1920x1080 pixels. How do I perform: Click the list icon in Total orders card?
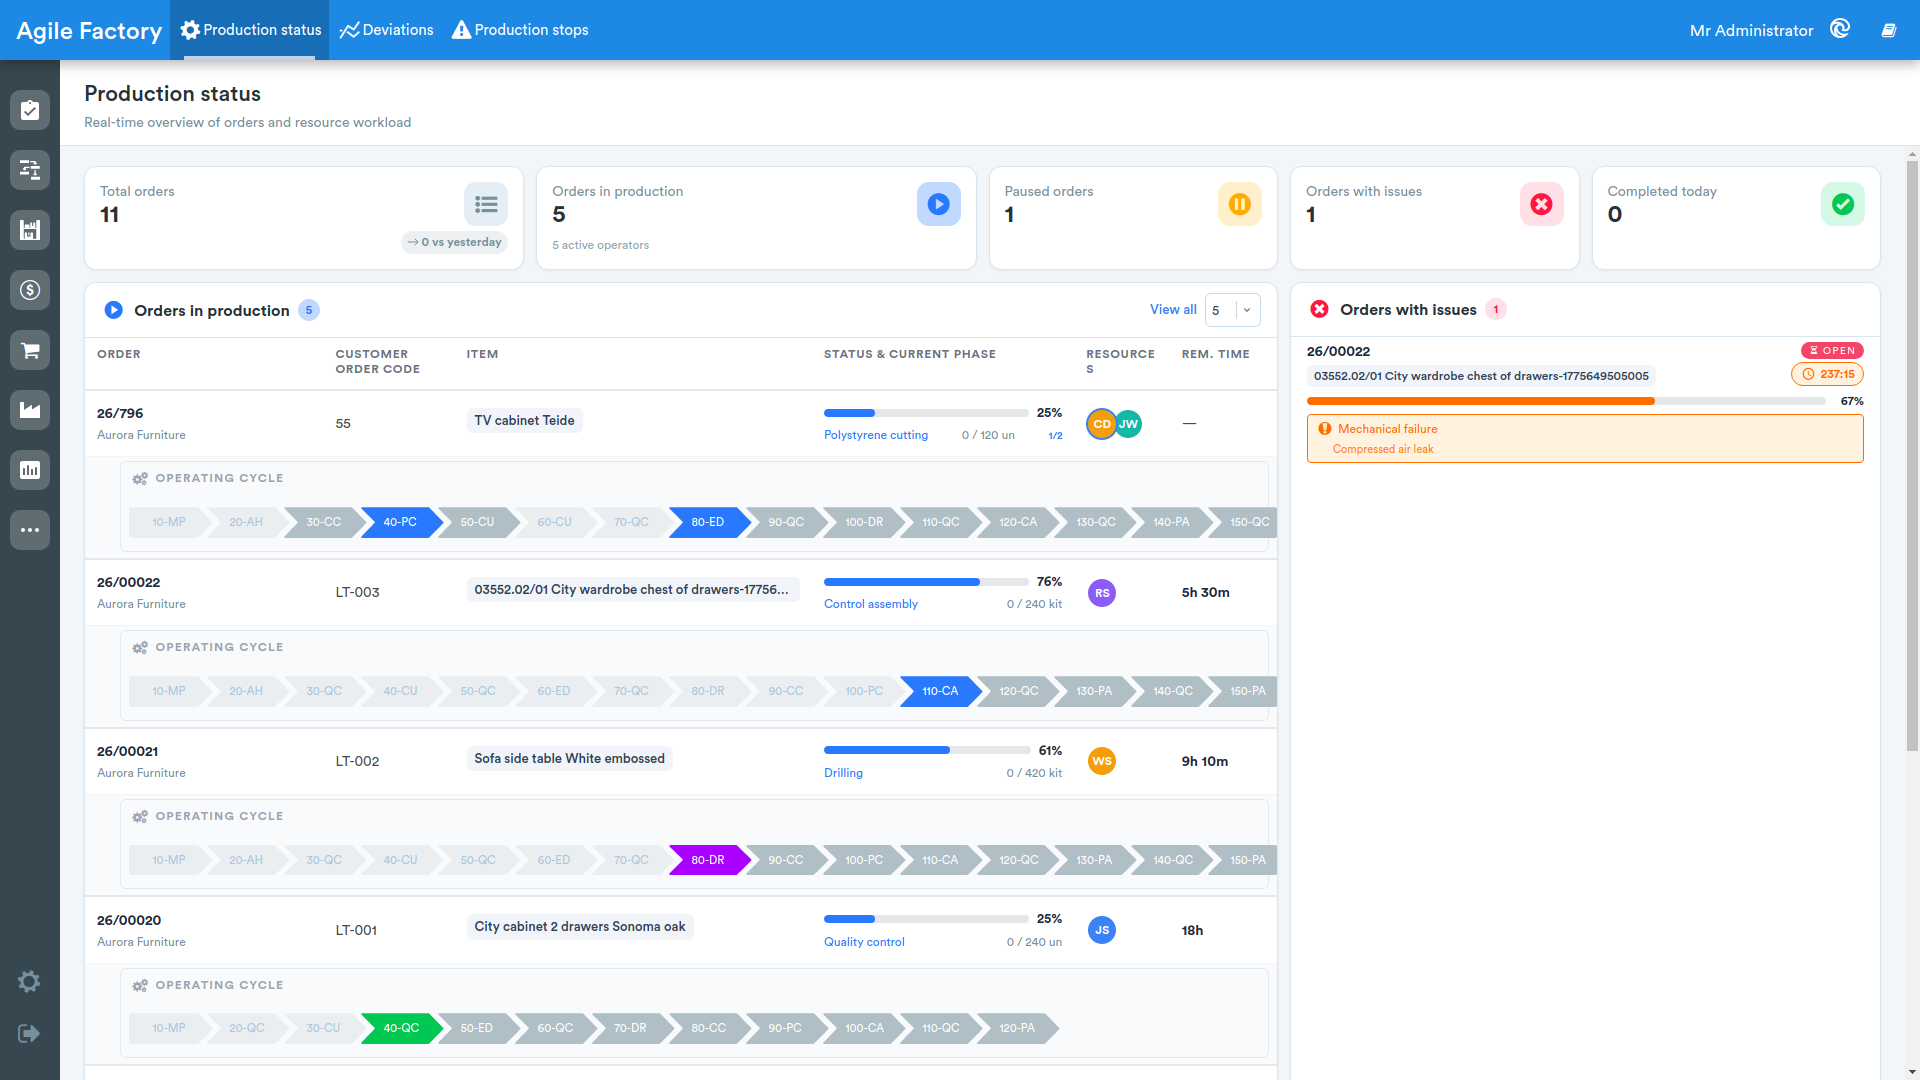pyautogui.click(x=486, y=204)
